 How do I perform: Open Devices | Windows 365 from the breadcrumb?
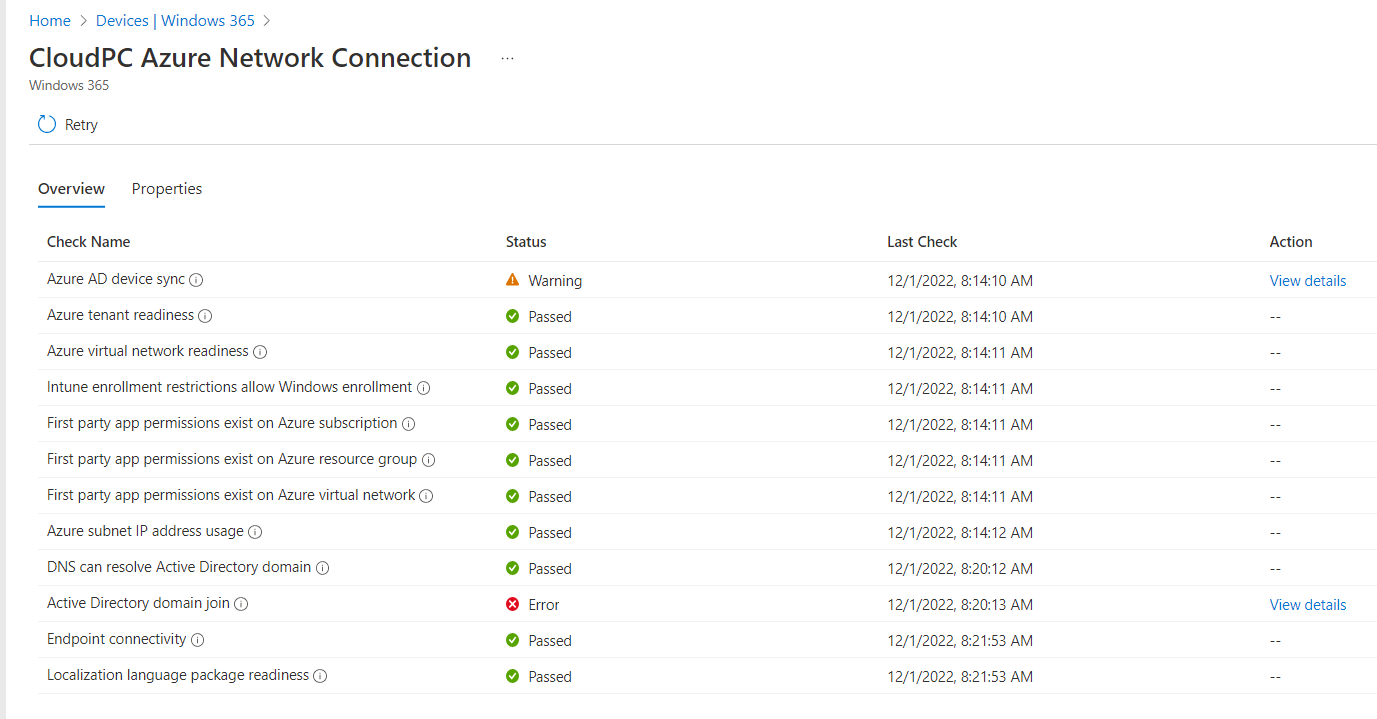pyautogui.click(x=175, y=20)
